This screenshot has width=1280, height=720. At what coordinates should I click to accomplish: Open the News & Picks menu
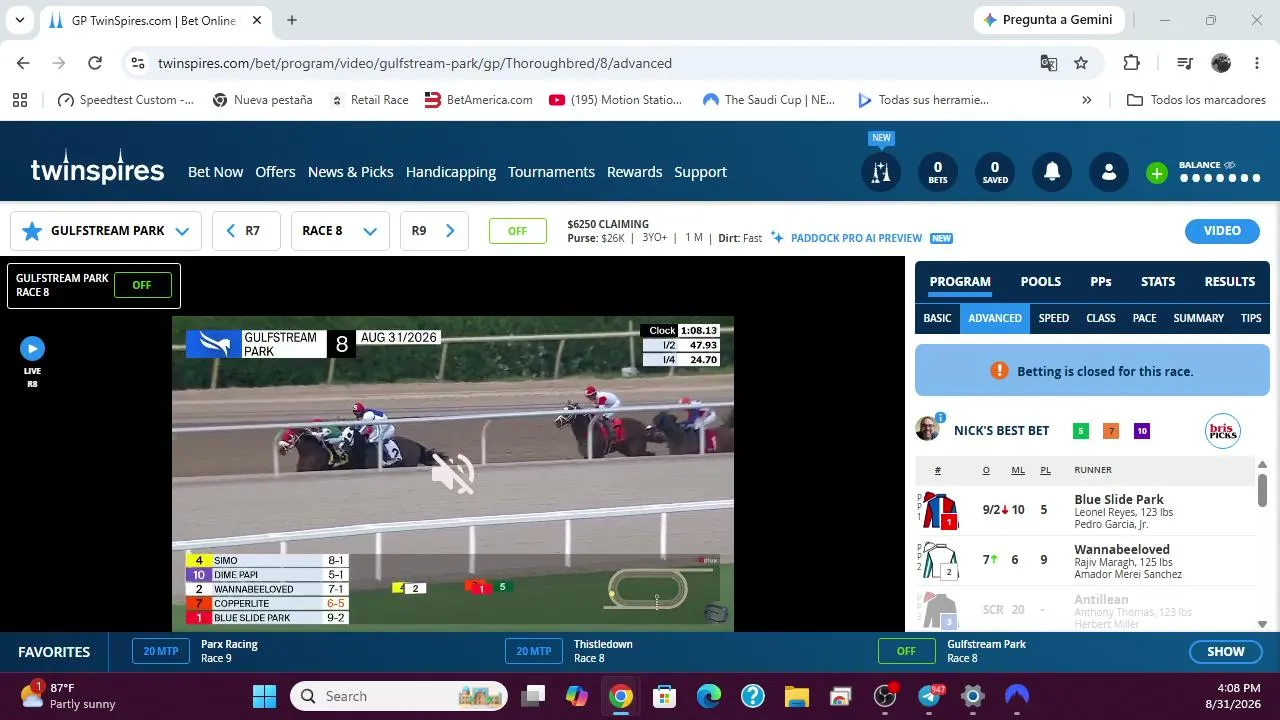(350, 172)
